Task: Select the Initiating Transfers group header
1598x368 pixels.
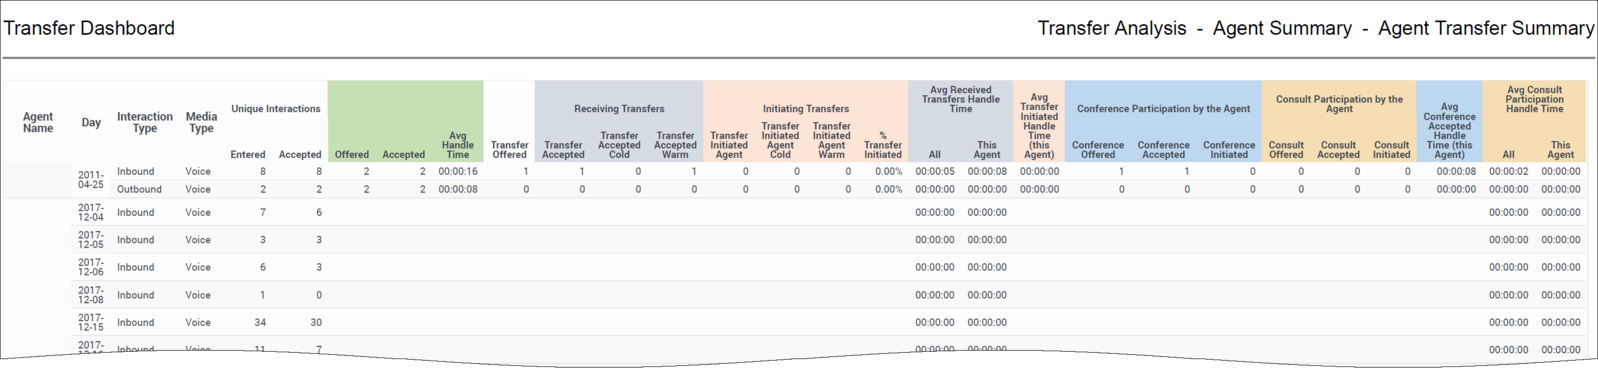Action: [x=806, y=109]
